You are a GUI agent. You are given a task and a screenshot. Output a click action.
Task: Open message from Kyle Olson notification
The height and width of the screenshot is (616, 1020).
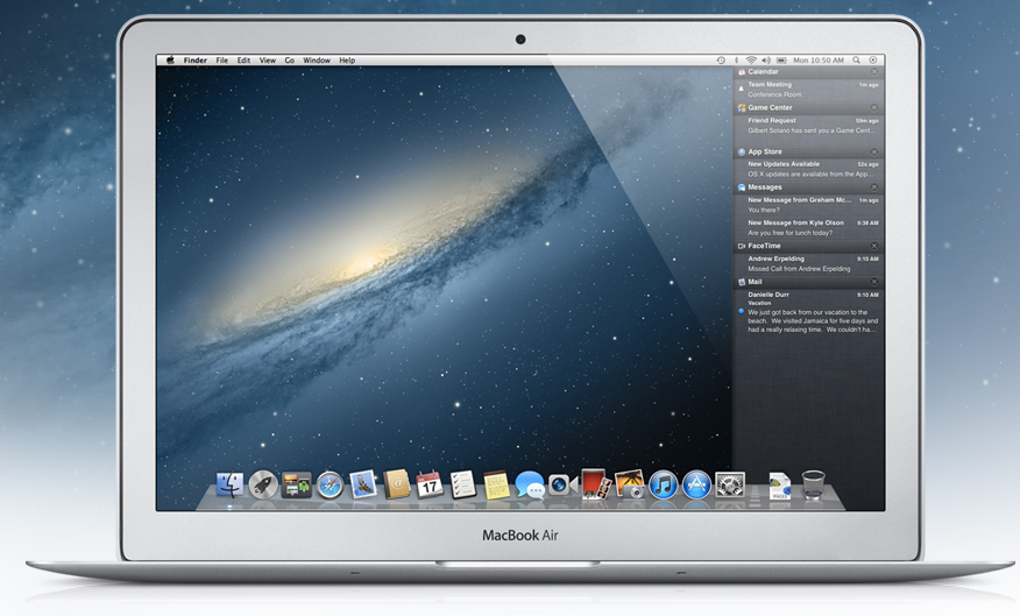[809, 228]
